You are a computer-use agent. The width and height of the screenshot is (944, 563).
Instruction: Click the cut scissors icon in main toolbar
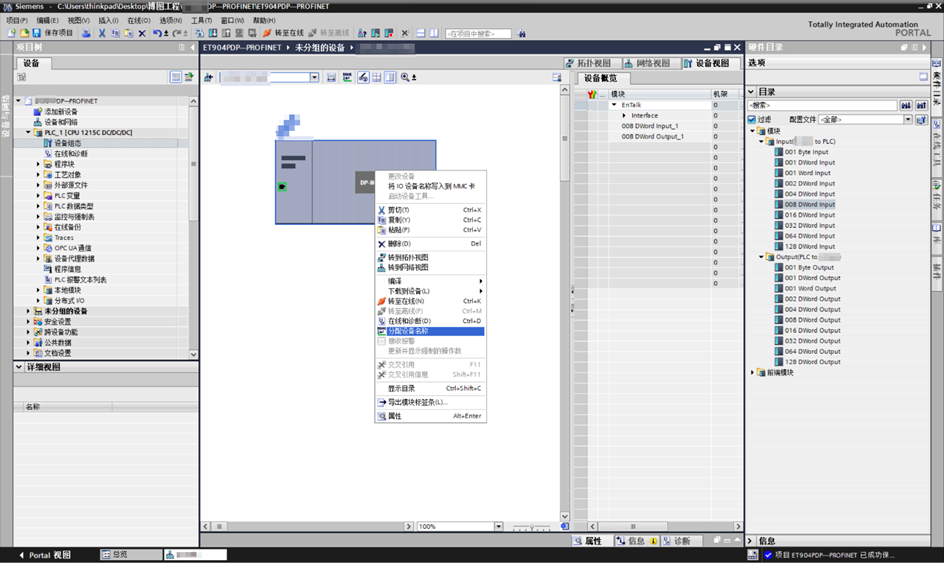(102, 33)
